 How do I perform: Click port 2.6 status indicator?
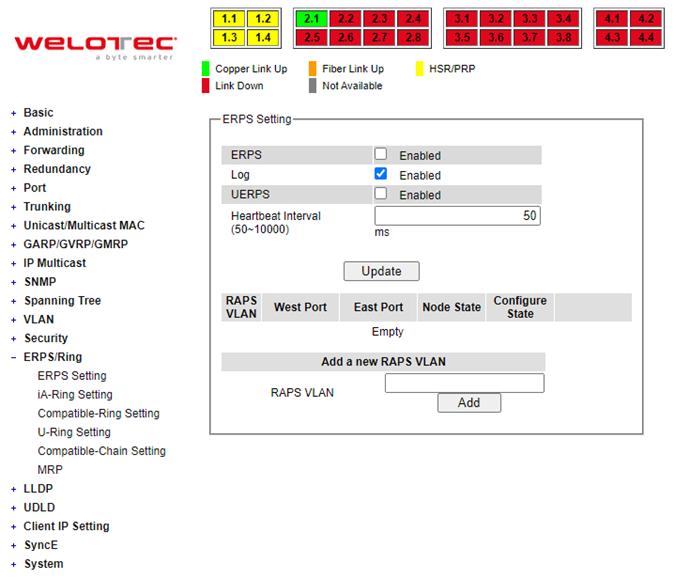coord(346,37)
